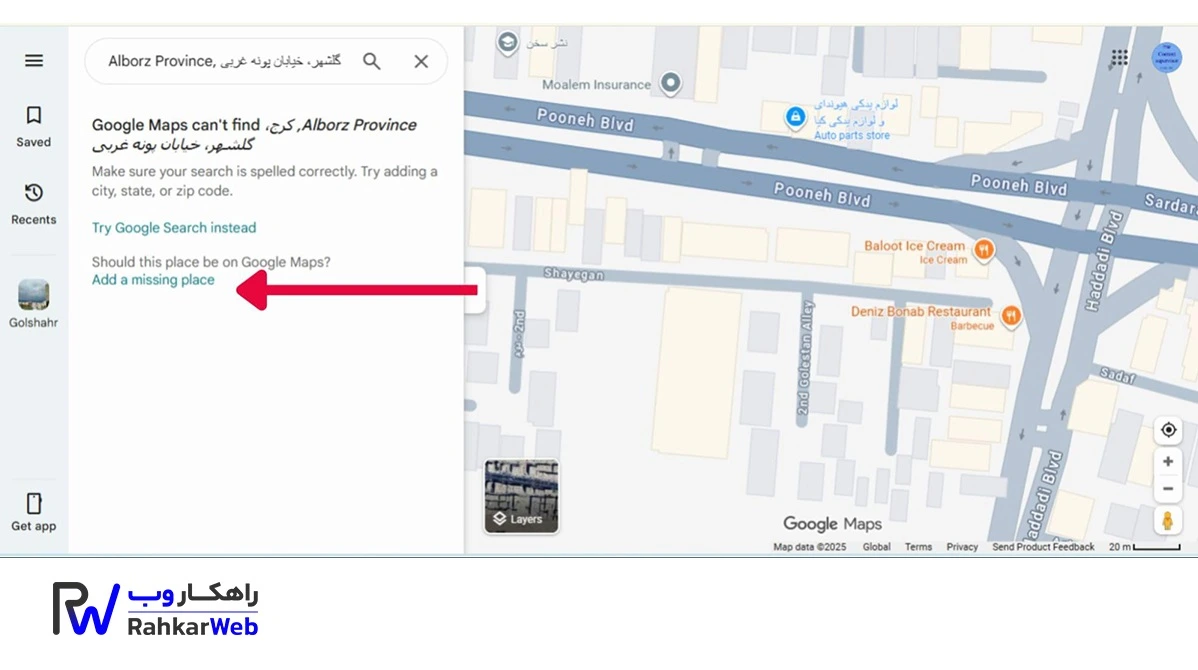Zoom in with the plus button
The image size is (1198, 670).
(1168, 461)
